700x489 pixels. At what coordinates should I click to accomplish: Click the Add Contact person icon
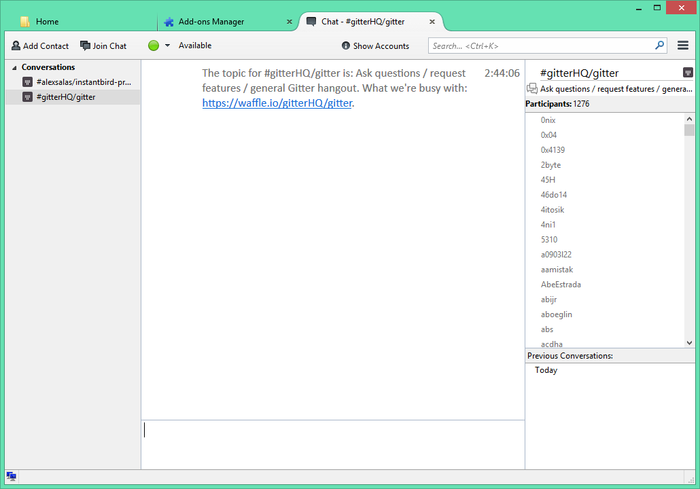tap(16, 46)
